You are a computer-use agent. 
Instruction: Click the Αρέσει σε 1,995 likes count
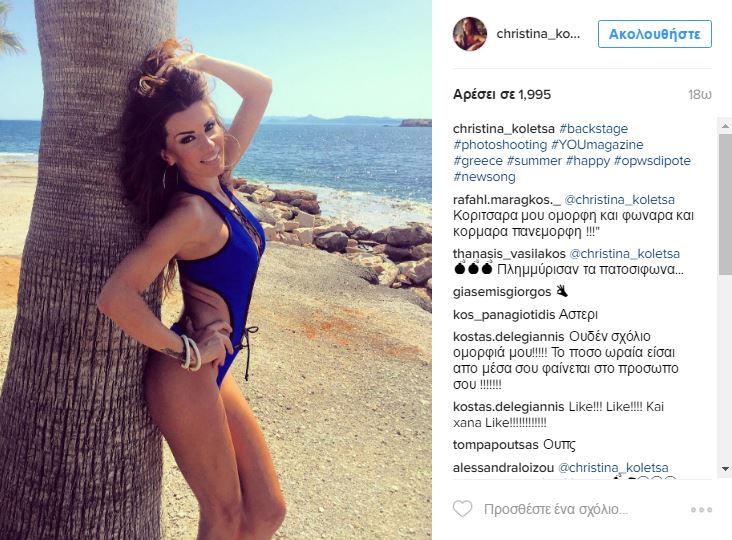(x=502, y=95)
